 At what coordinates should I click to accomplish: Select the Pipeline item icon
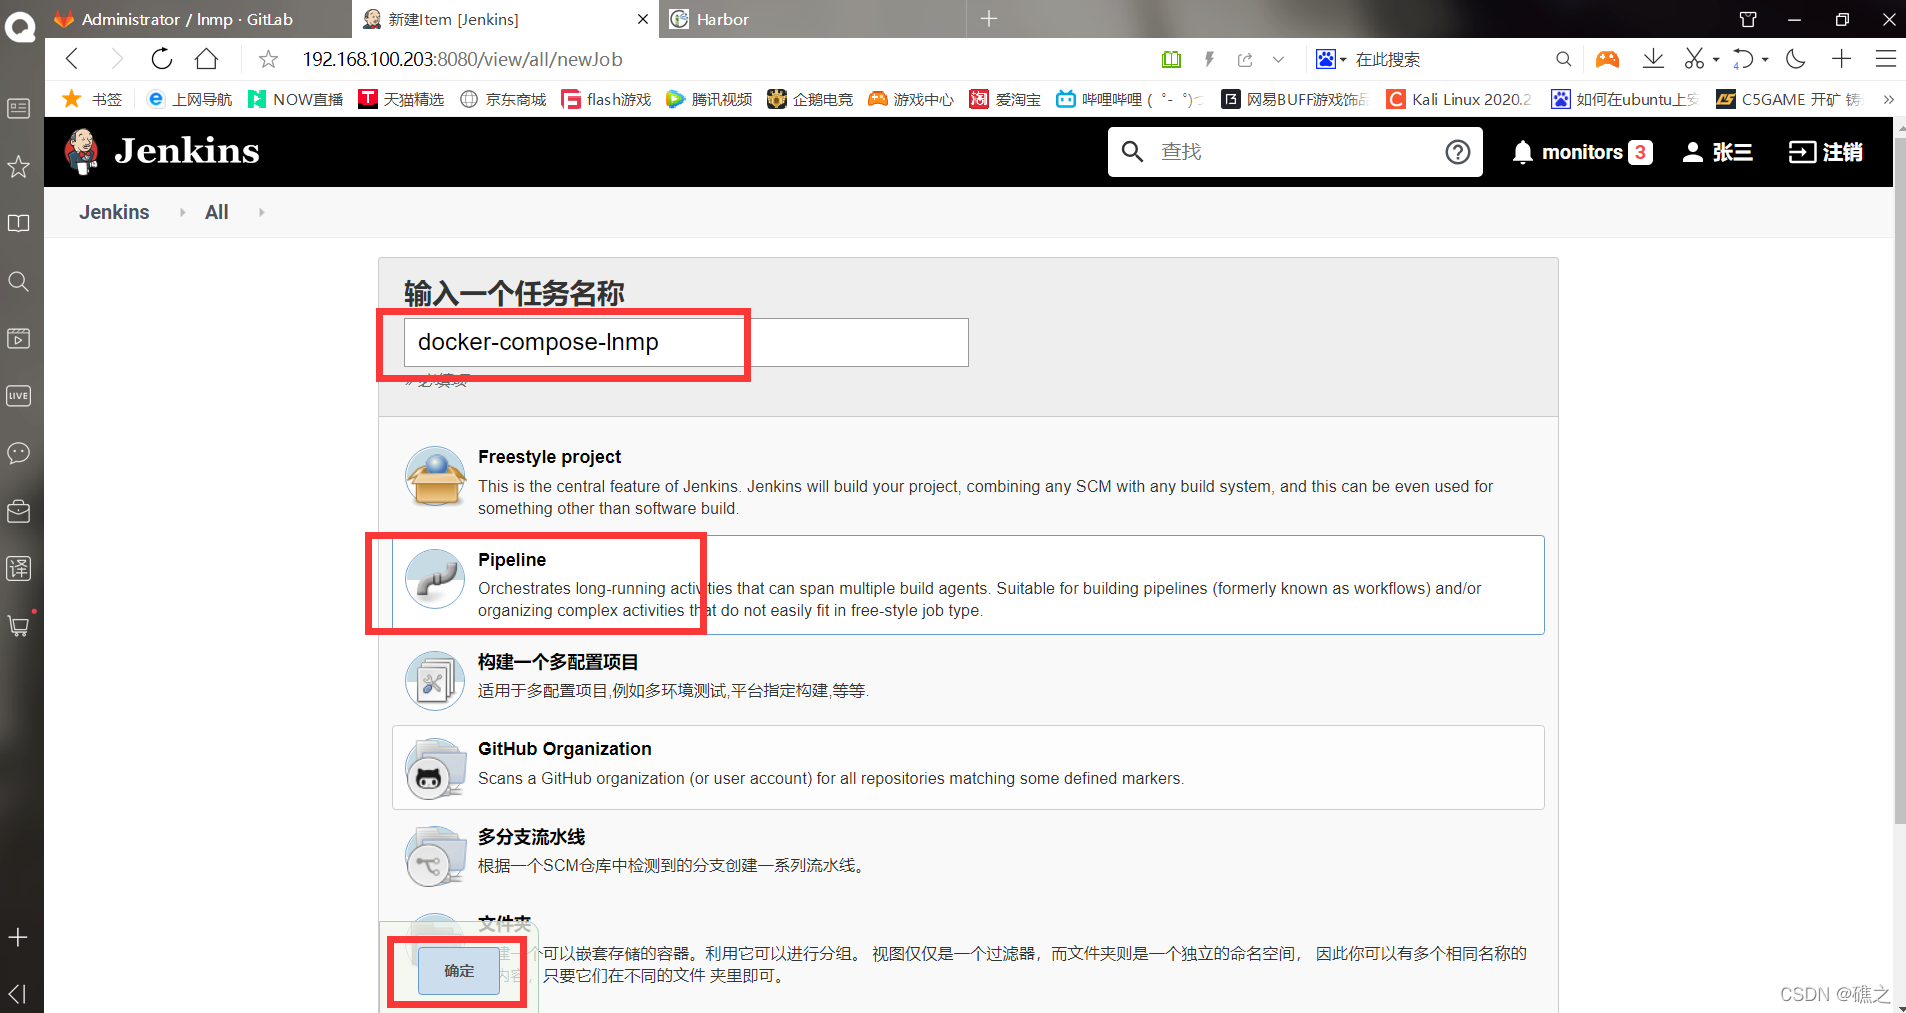pyautogui.click(x=435, y=578)
